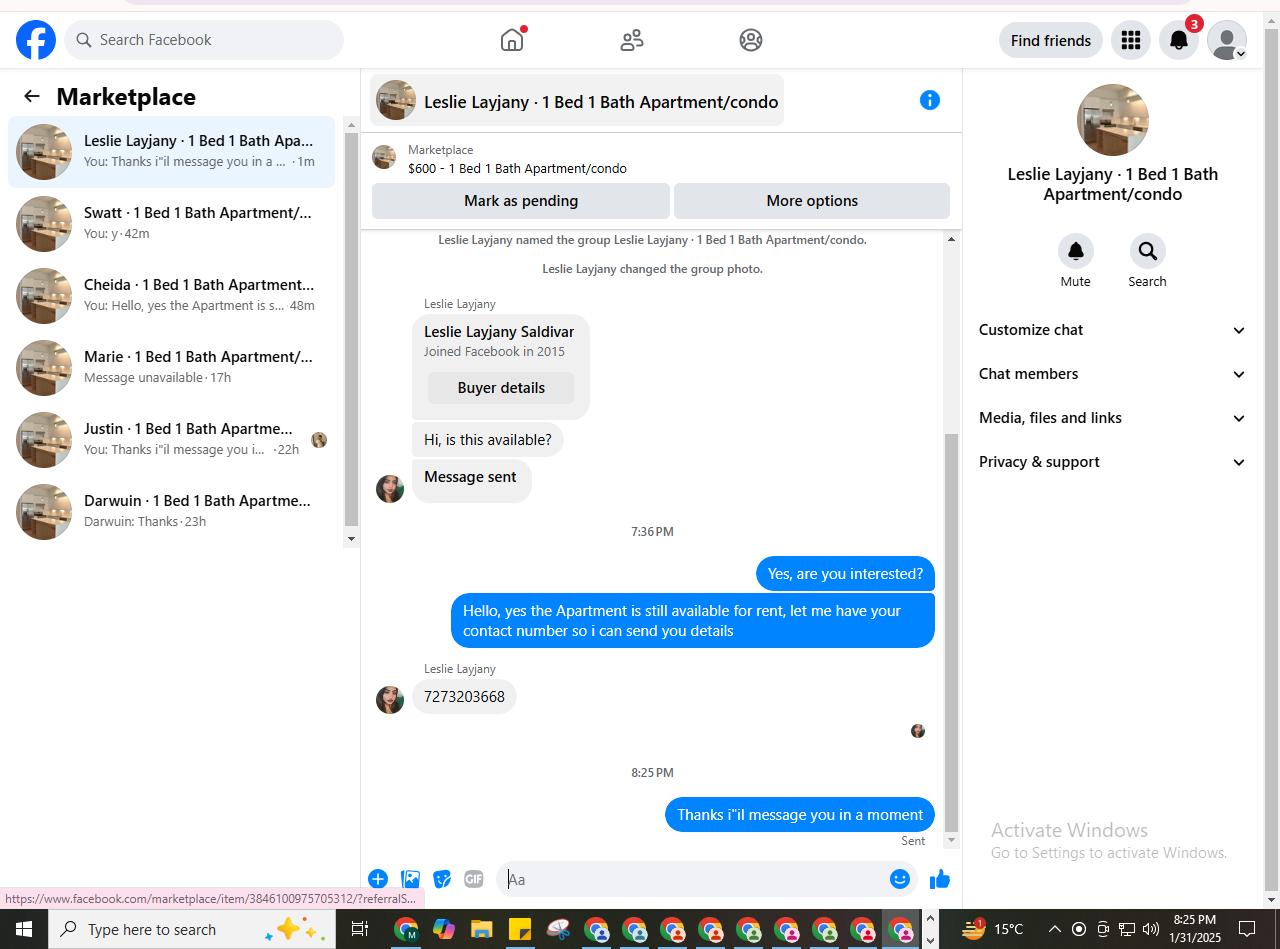1280x949 pixels.
Task: Open the Justin conversation
Action: (x=172, y=440)
